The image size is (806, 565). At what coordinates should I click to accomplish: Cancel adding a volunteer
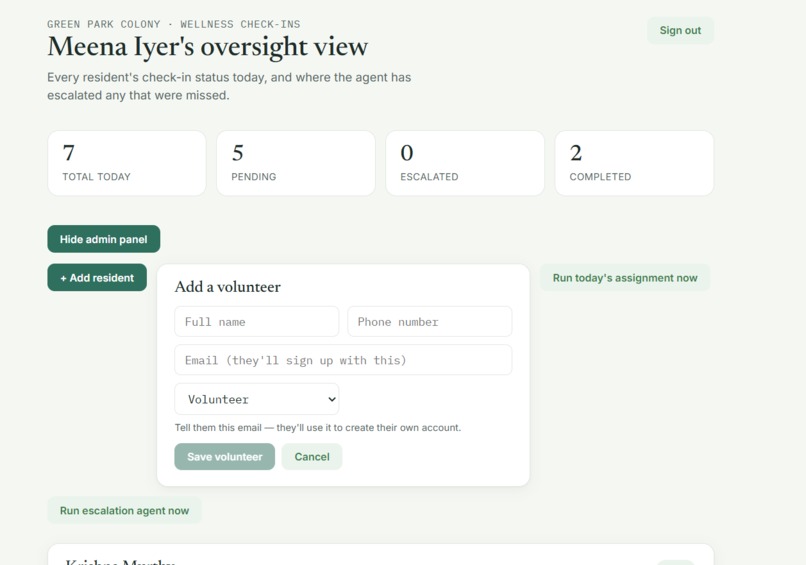coord(312,457)
